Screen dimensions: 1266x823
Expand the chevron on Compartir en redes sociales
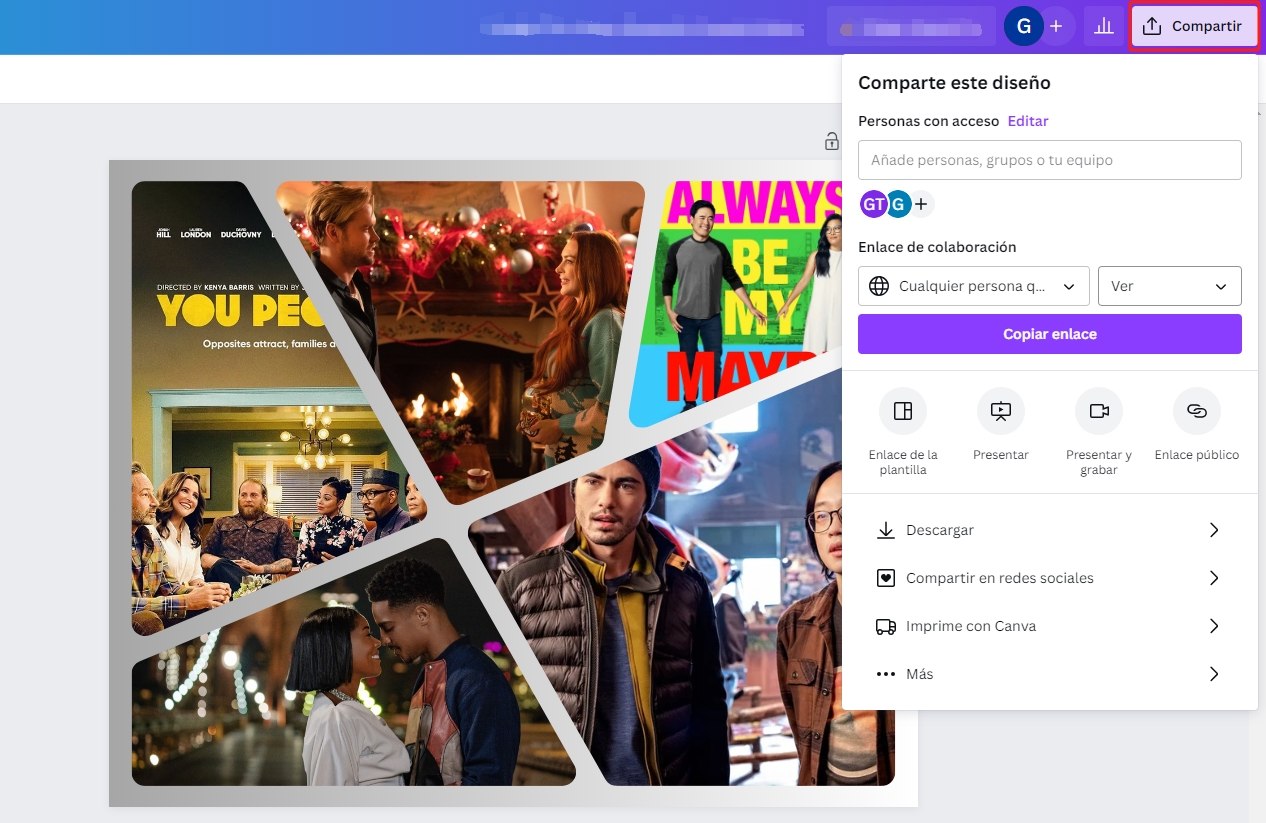click(x=1214, y=578)
